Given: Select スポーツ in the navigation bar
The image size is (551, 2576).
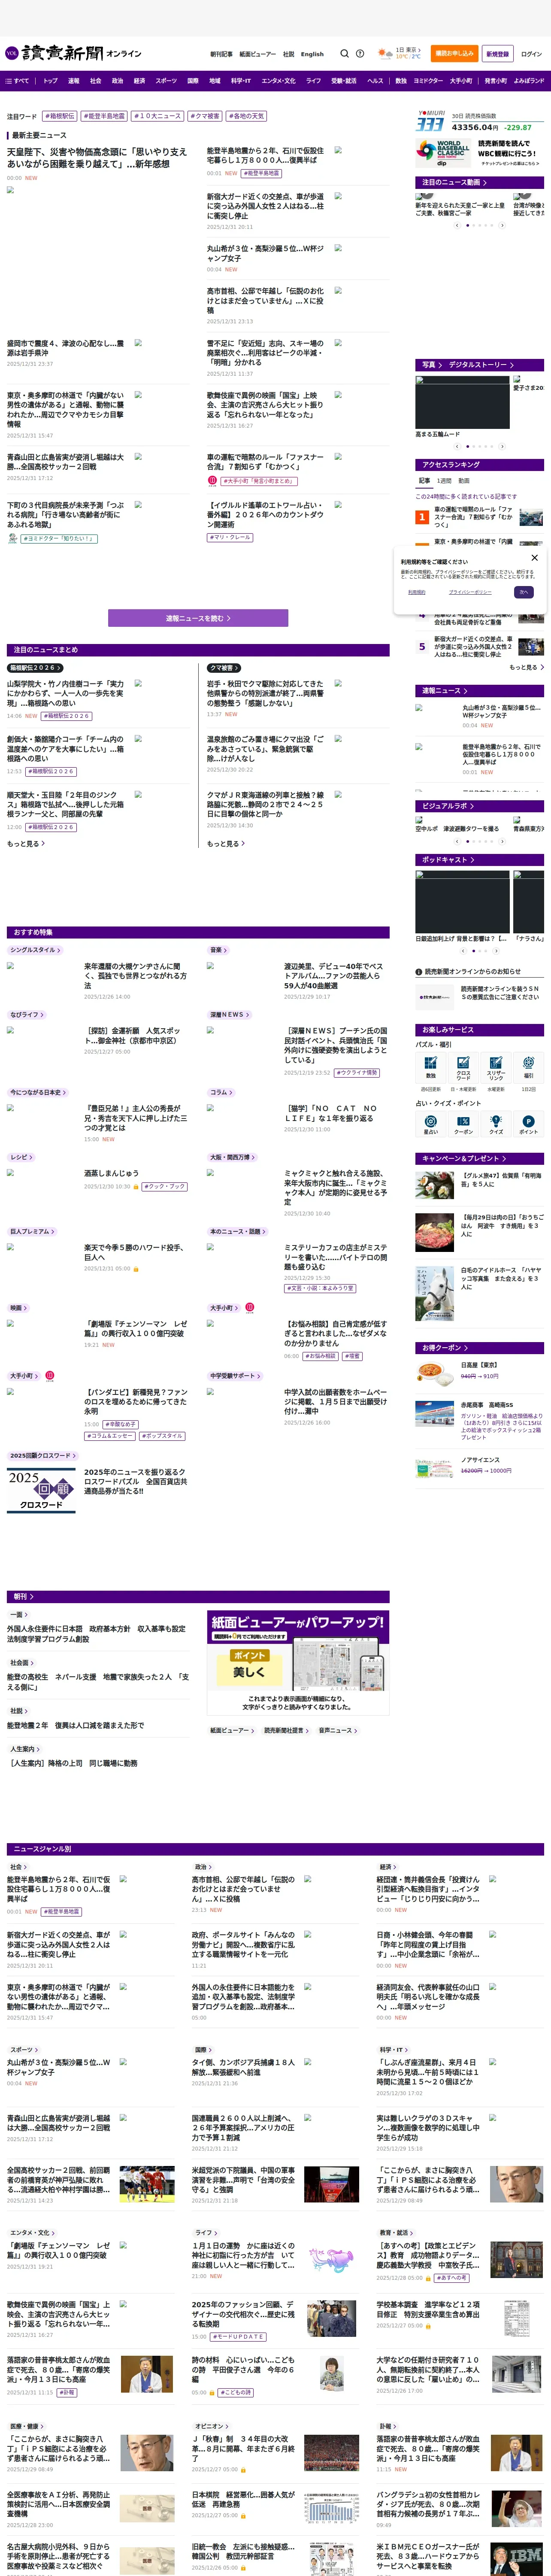Looking at the screenshot, I should click(x=166, y=81).
